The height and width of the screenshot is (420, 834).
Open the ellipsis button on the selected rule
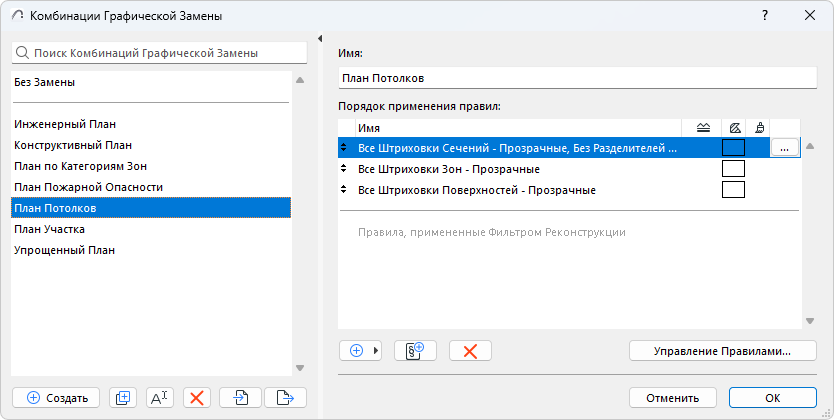tap(785, 148)
